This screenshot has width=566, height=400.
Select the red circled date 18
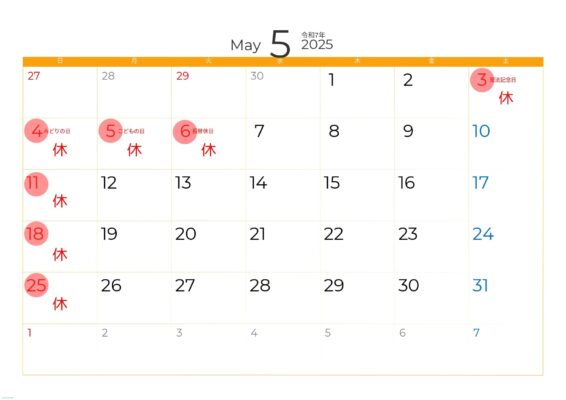click(x=36, y=234)
